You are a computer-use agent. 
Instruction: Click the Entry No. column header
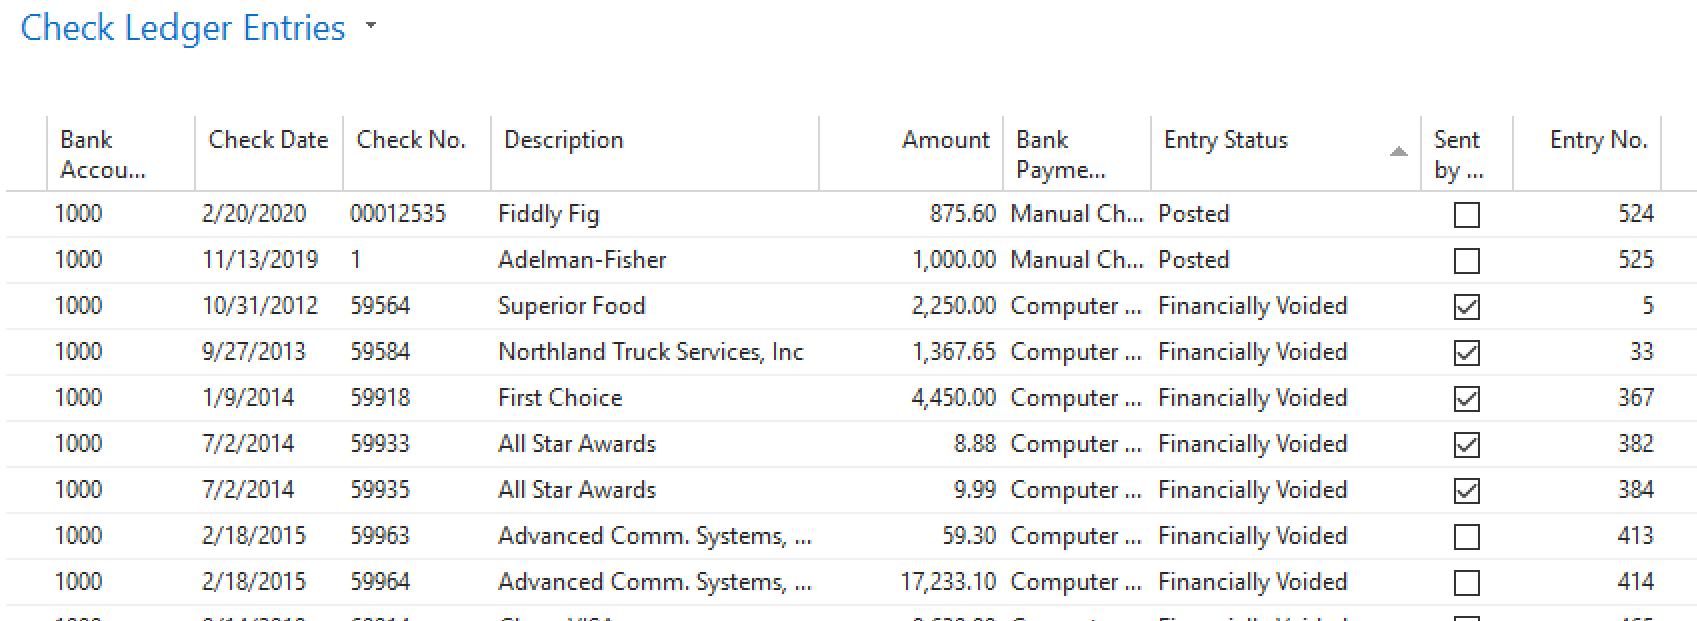point(1598,140)
